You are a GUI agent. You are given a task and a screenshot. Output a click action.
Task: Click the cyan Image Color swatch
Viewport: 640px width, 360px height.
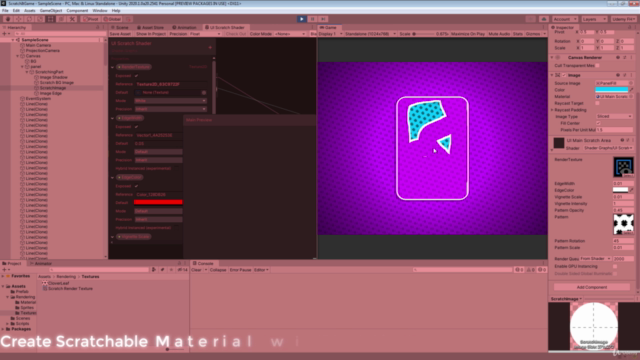point(611,90)
